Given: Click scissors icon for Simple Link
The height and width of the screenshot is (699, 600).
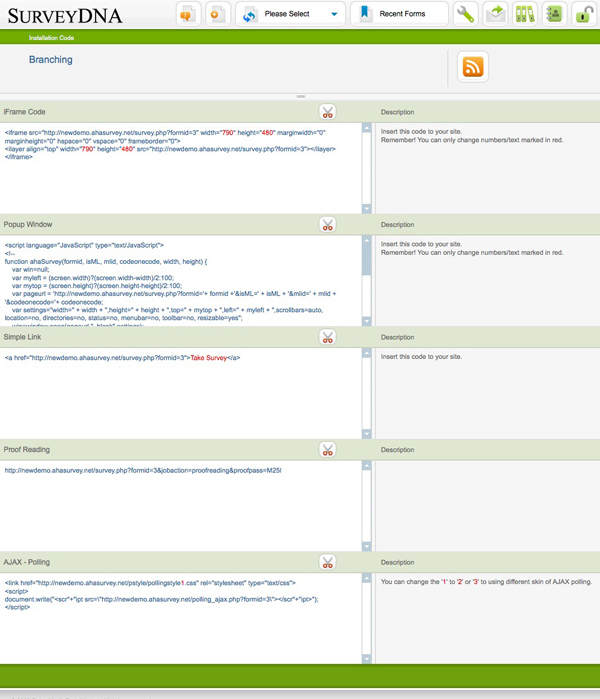Looking at the screenshot, I should 327,337.
